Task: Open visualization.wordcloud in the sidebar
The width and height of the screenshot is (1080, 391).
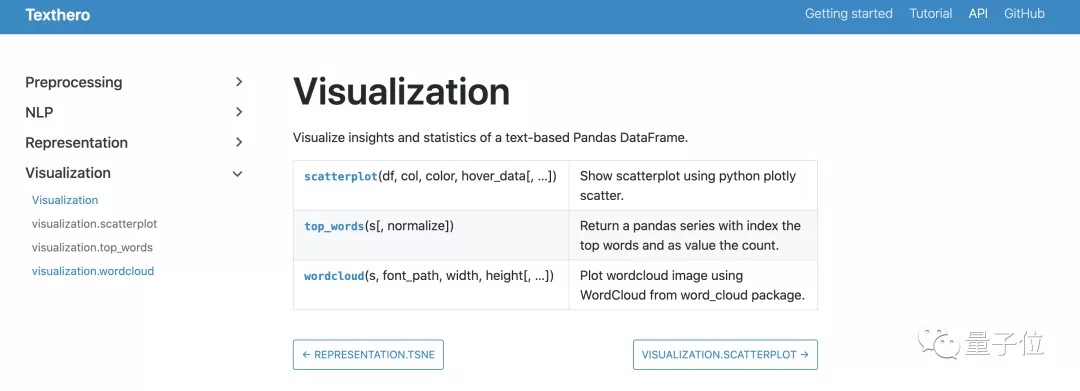Action: (x=93, y=271)
